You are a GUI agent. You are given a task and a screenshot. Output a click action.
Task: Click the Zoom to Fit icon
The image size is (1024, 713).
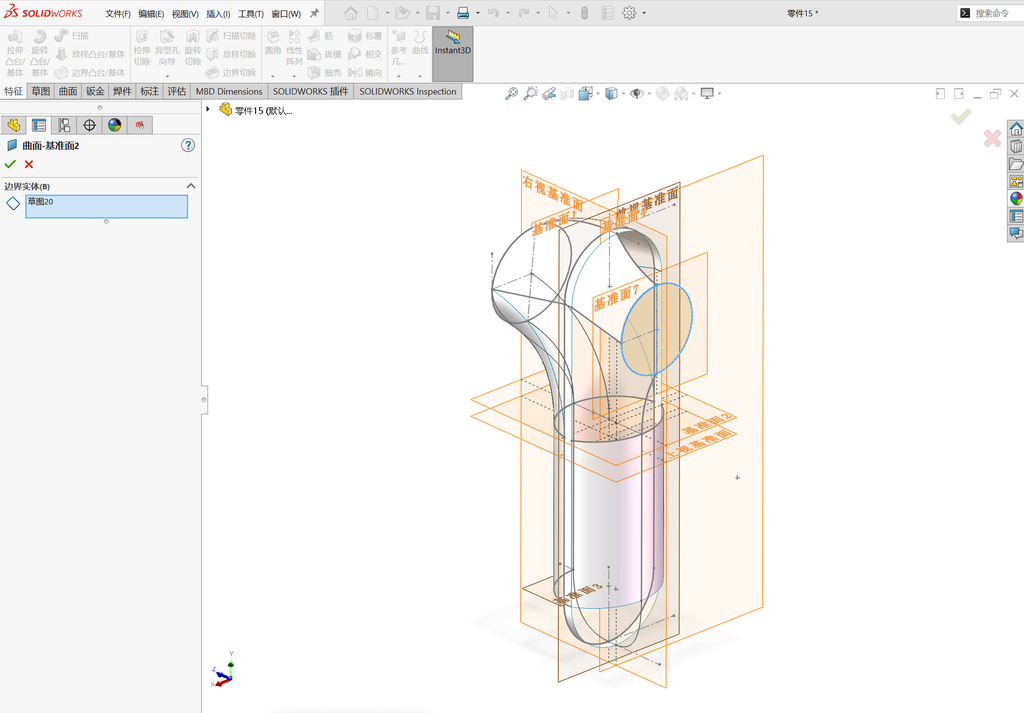tap(511, 93)
